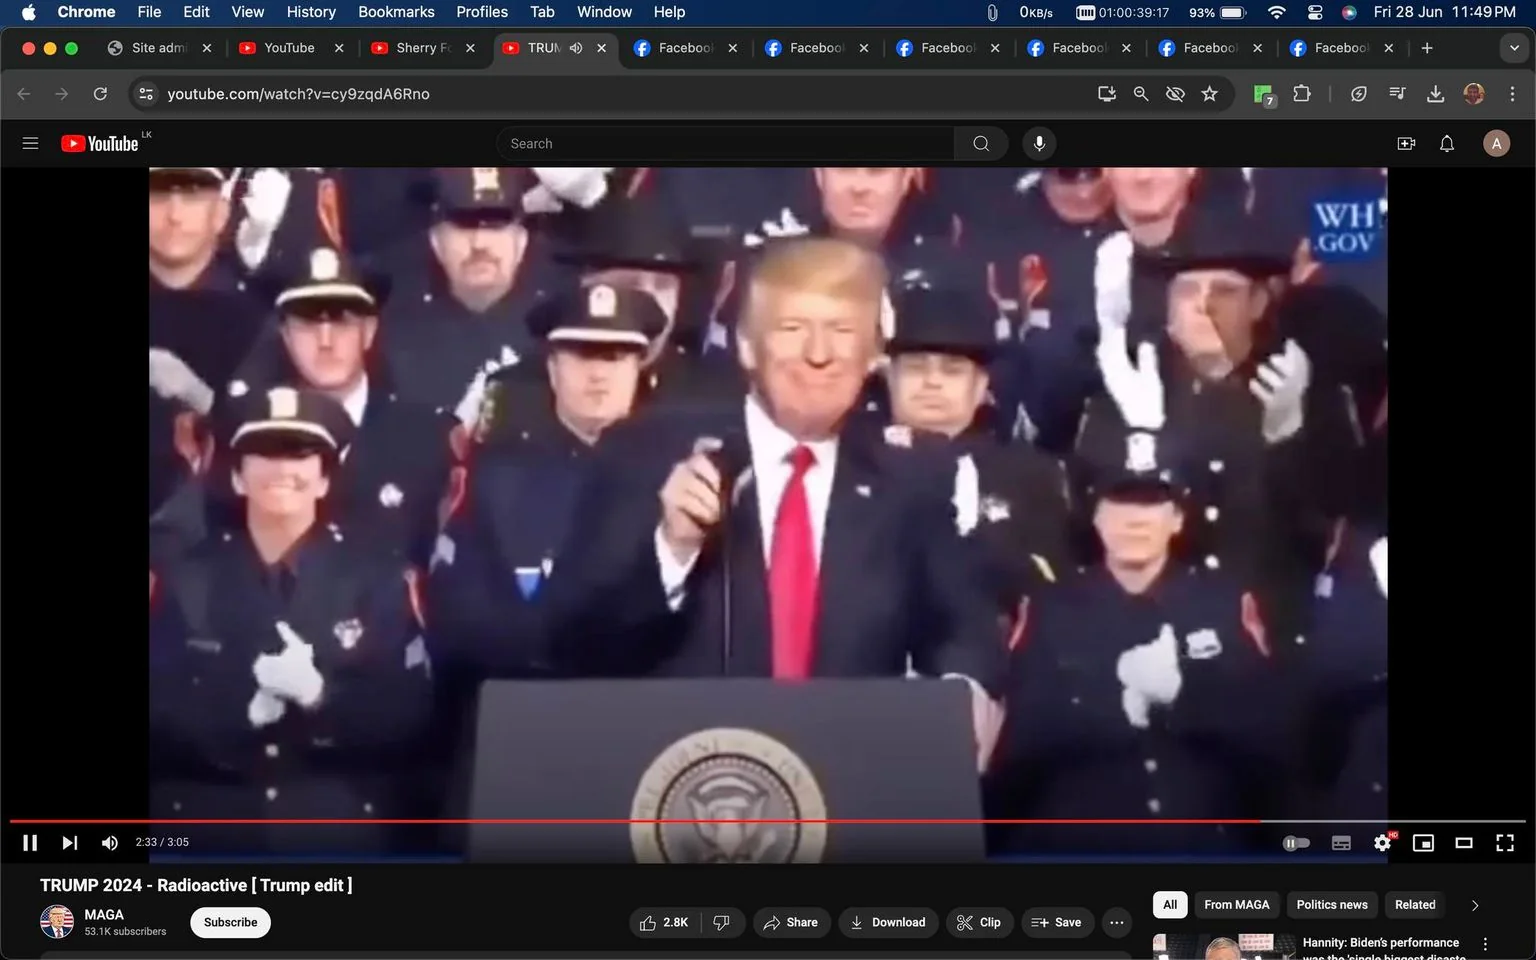View site information icon in address bar
This screenshot has width=1536, height=960.
[146, 93]
